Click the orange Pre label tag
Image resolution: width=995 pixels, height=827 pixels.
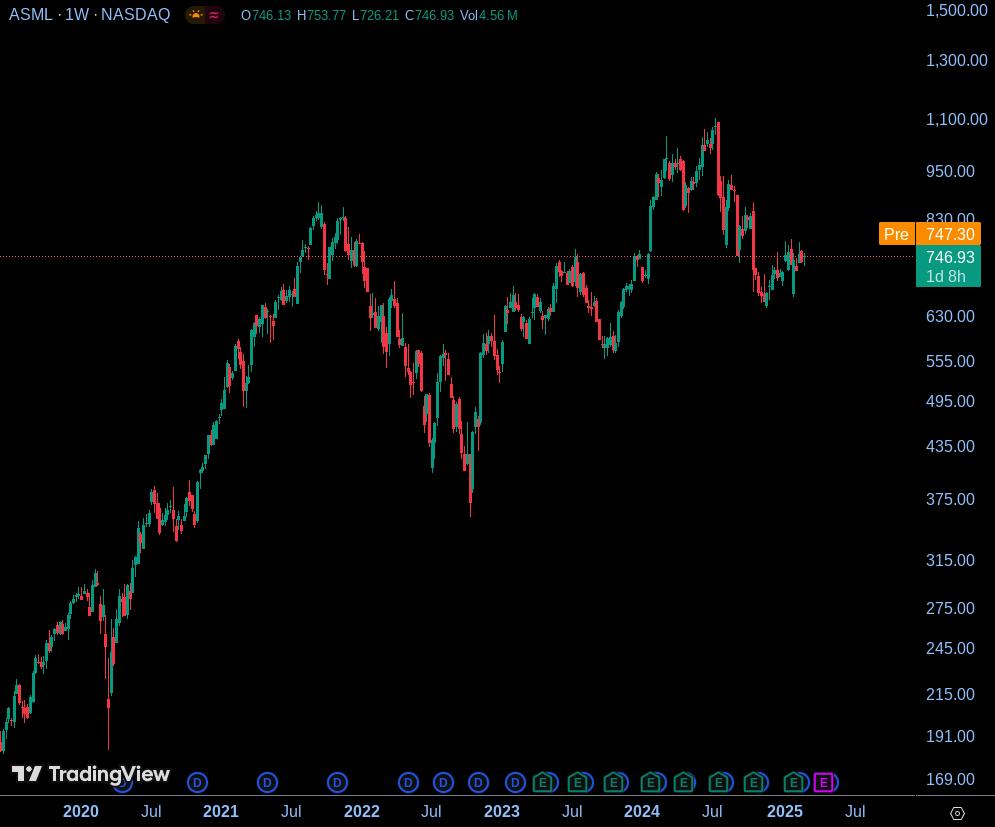tap(896, 234)
